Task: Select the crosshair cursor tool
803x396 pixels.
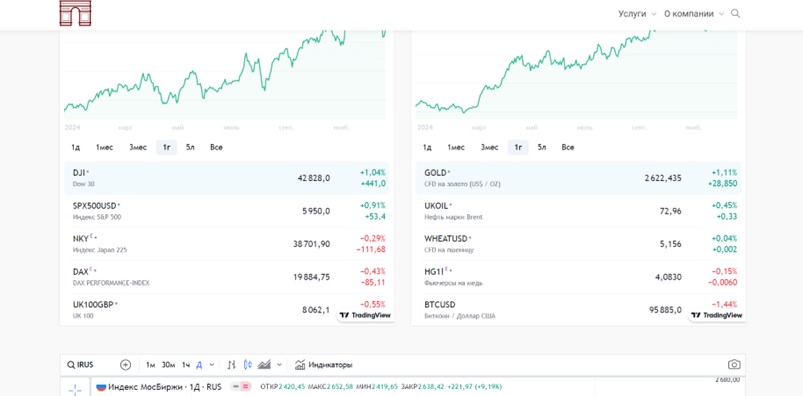Action: click(75, 390)
